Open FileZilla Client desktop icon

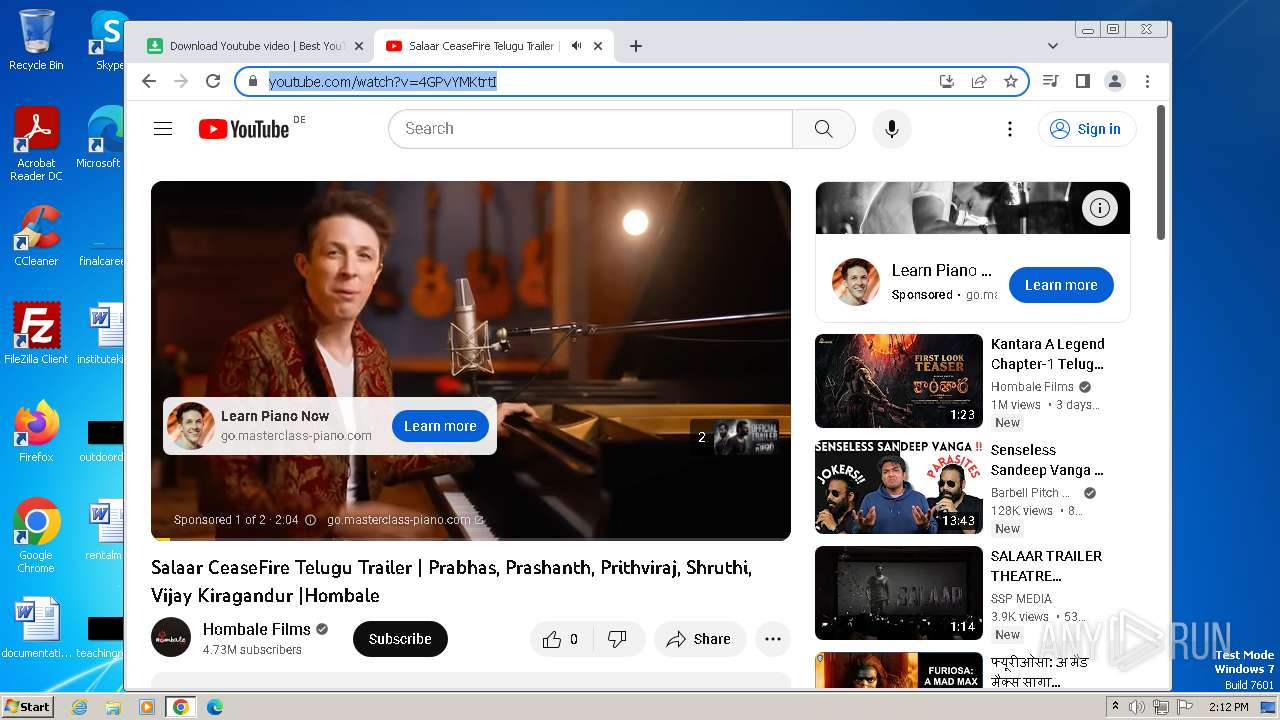[36, 334]
